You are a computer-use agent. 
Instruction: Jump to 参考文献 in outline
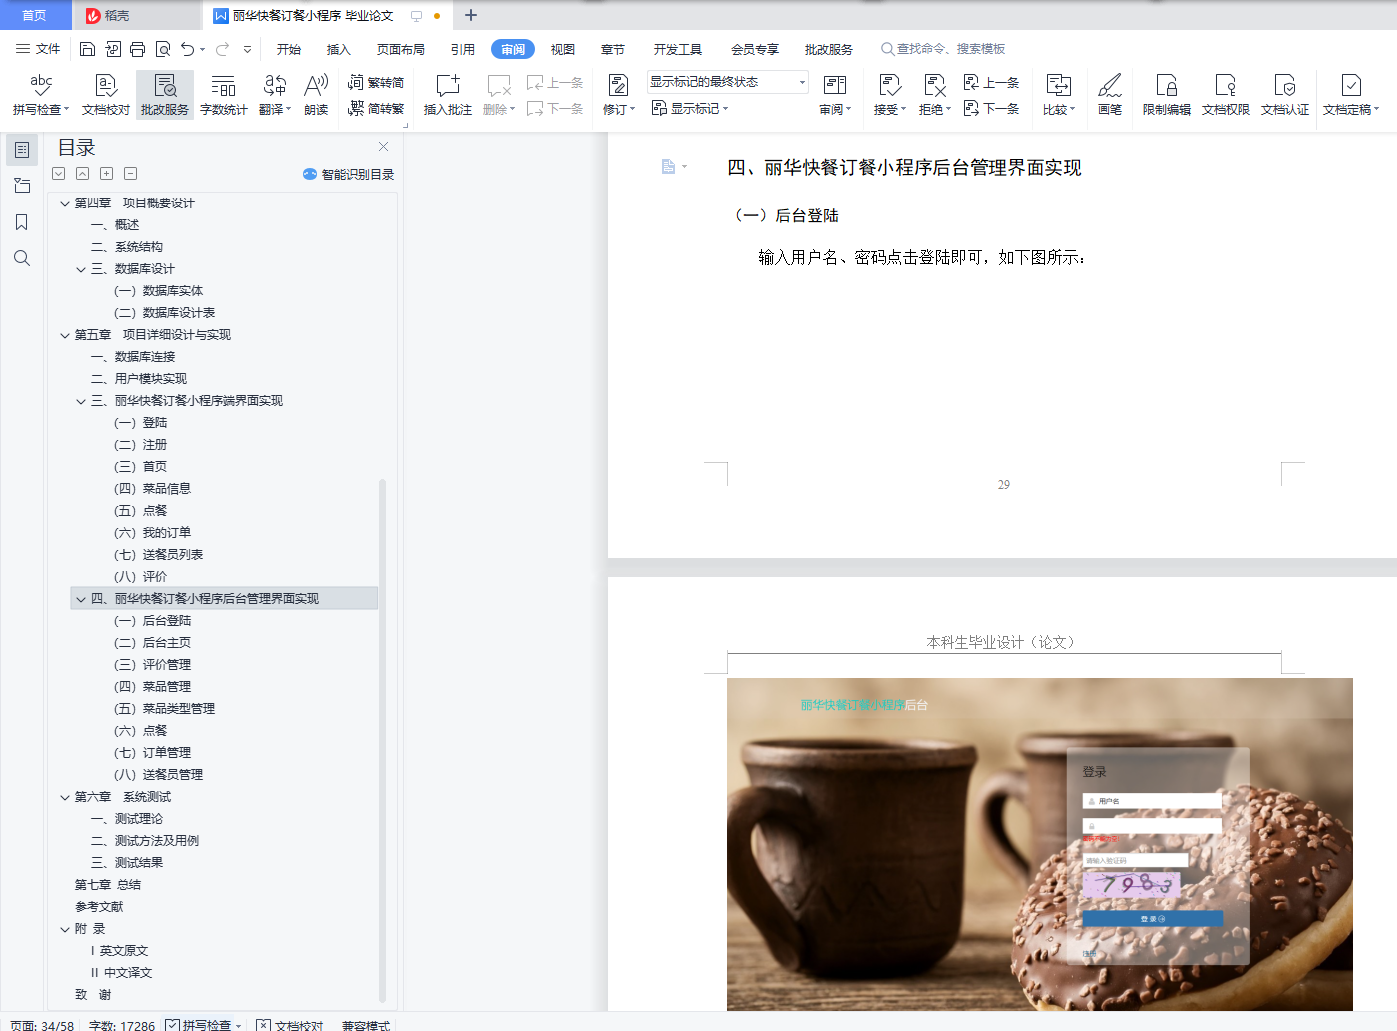[x=99, y=907]
